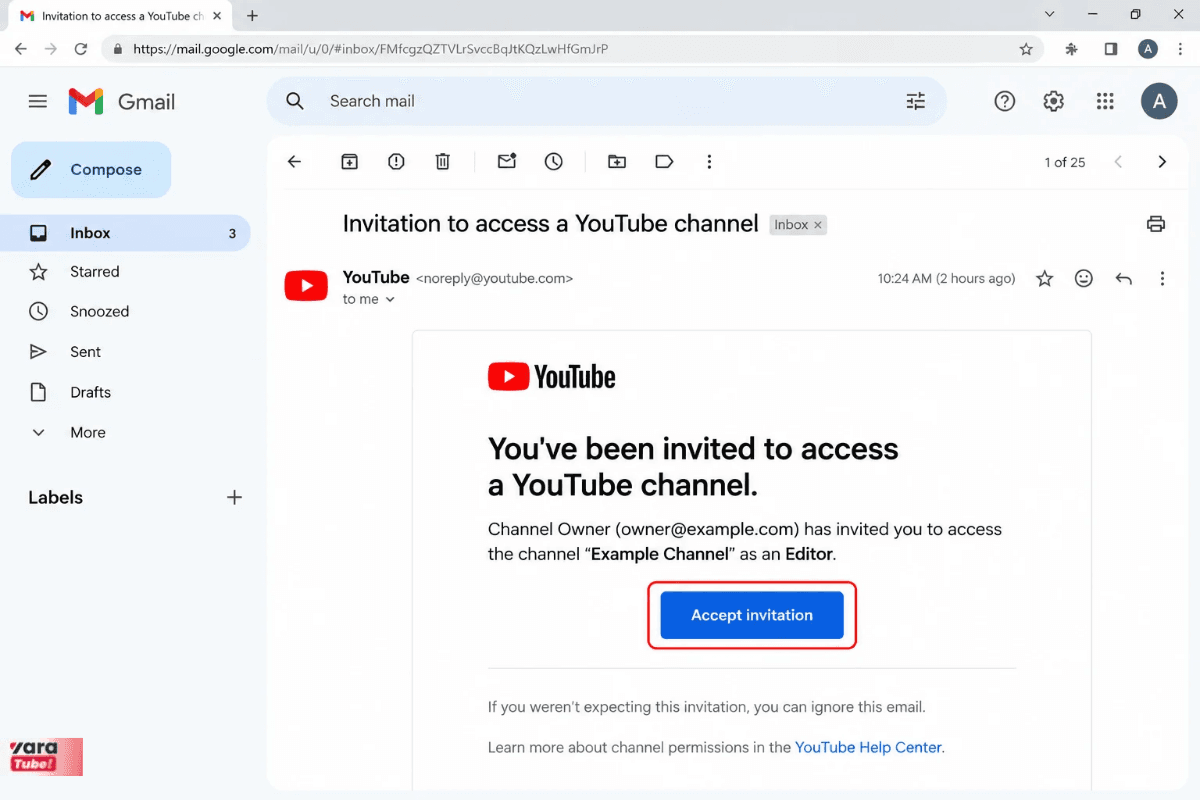The height and width of the screenshot is (800, 1200).
Task: Star the YouTube invitation email
Action: 1045,279
